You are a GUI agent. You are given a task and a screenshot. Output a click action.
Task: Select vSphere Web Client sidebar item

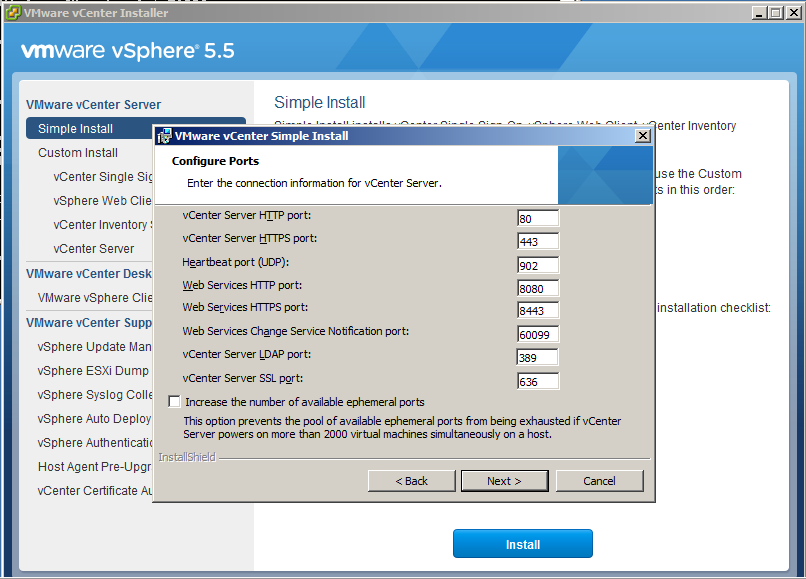pyautogui.click(x=102, y=201)
